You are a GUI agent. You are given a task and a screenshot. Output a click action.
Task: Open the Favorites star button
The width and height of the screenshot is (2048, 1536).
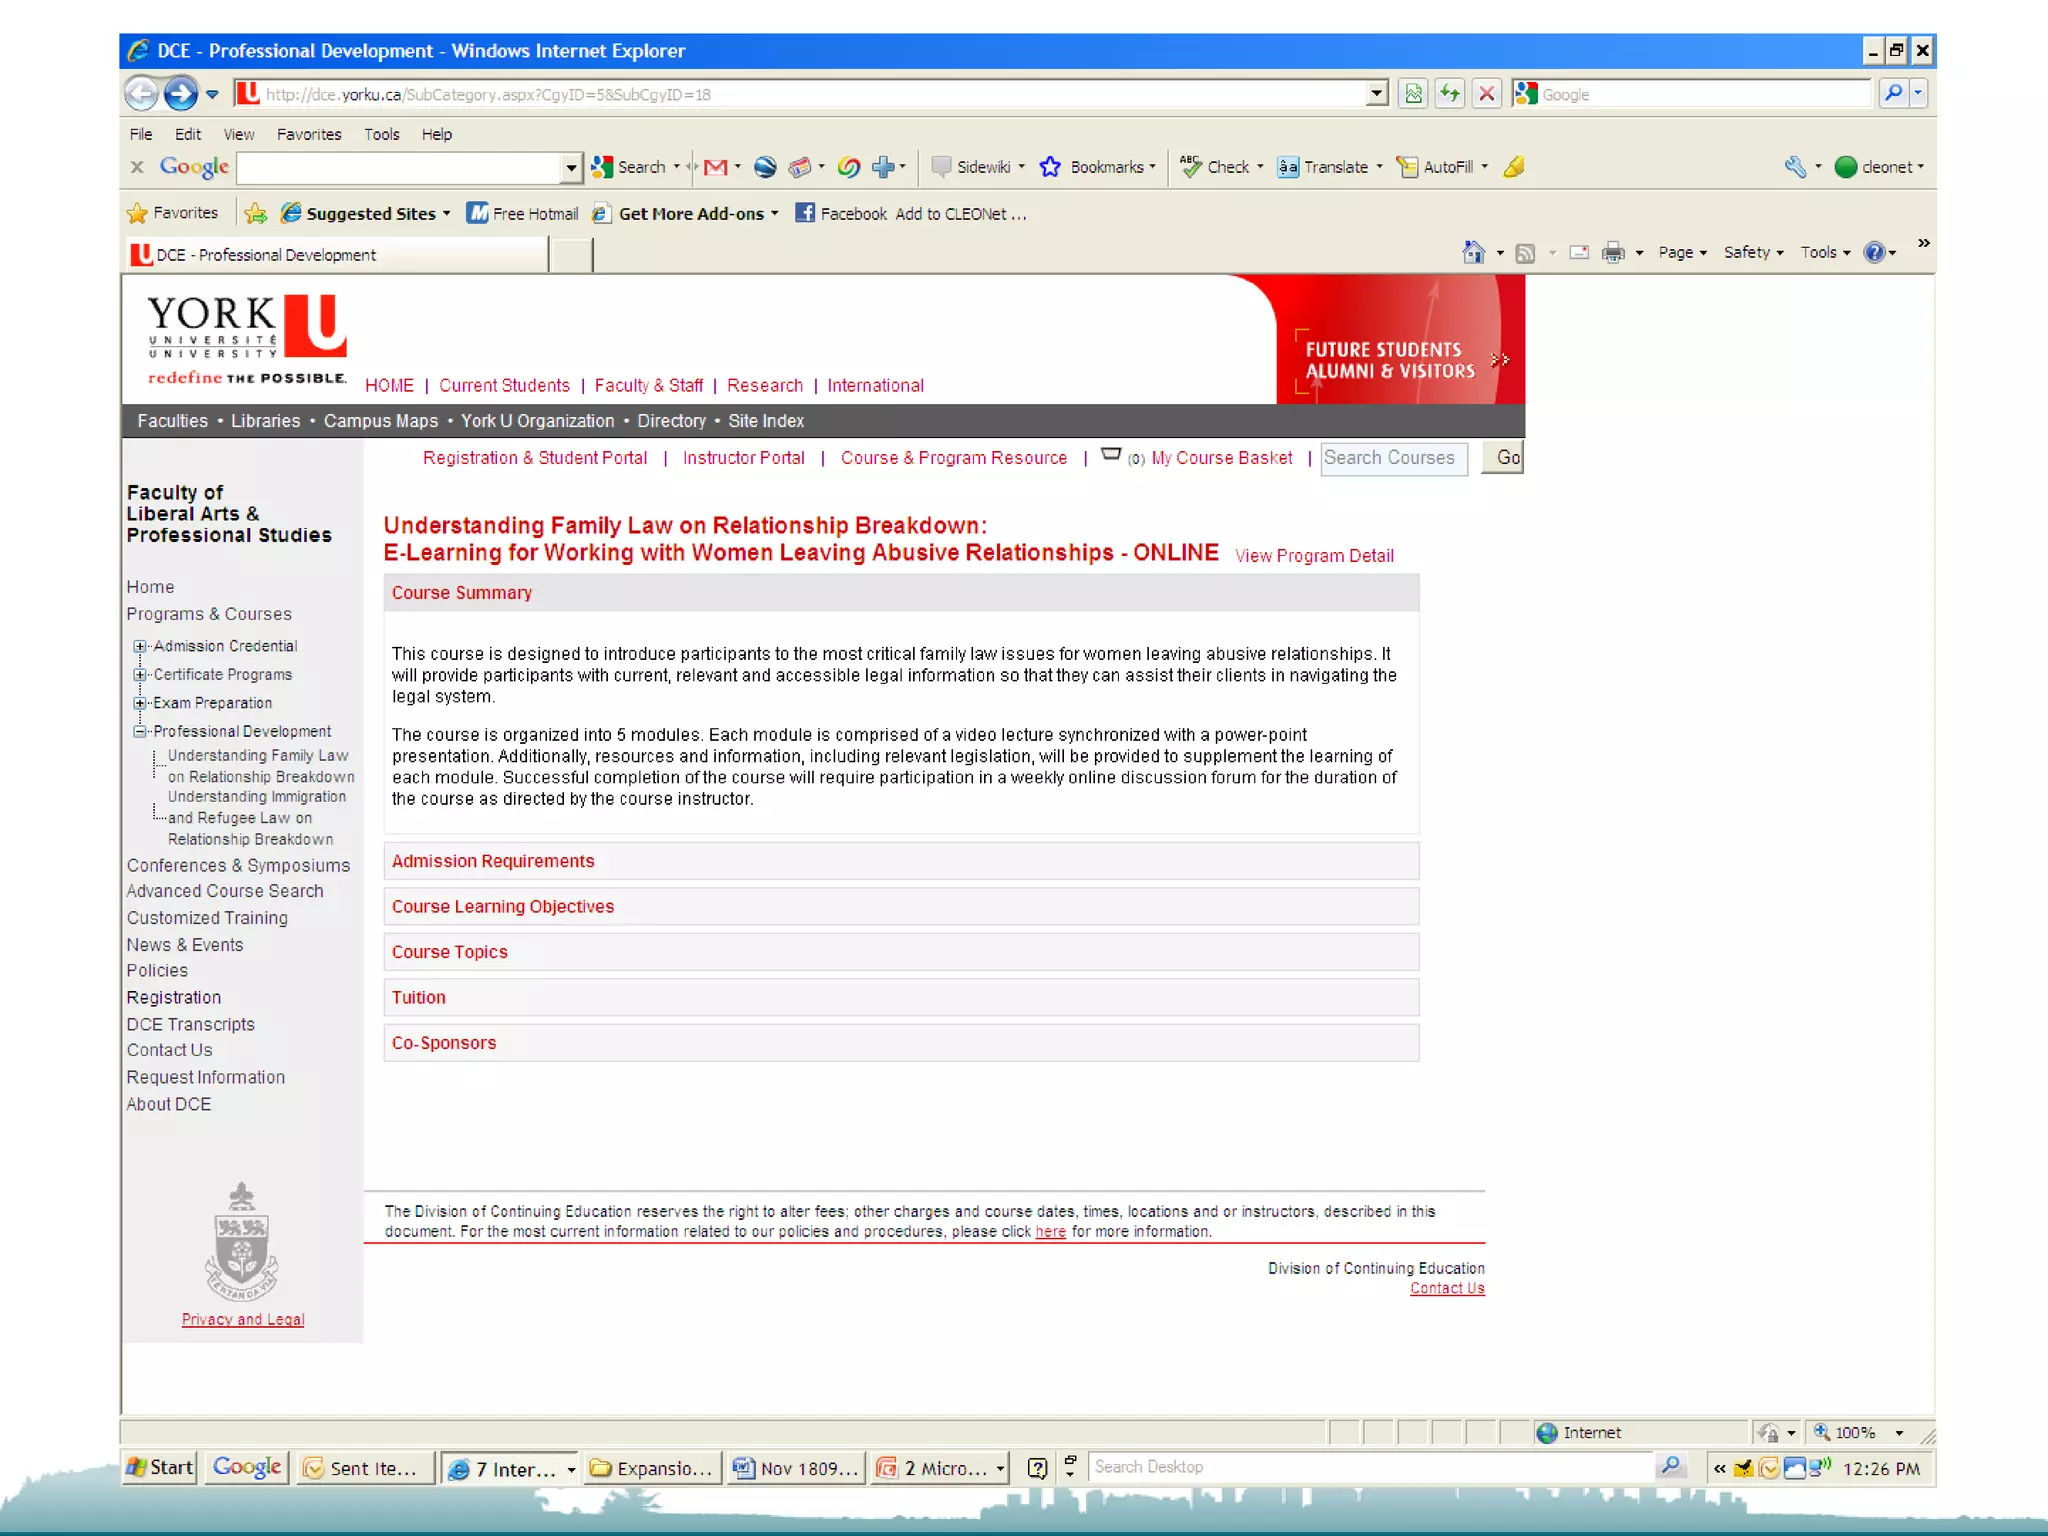pyautogui.click(x=173, y=213)
